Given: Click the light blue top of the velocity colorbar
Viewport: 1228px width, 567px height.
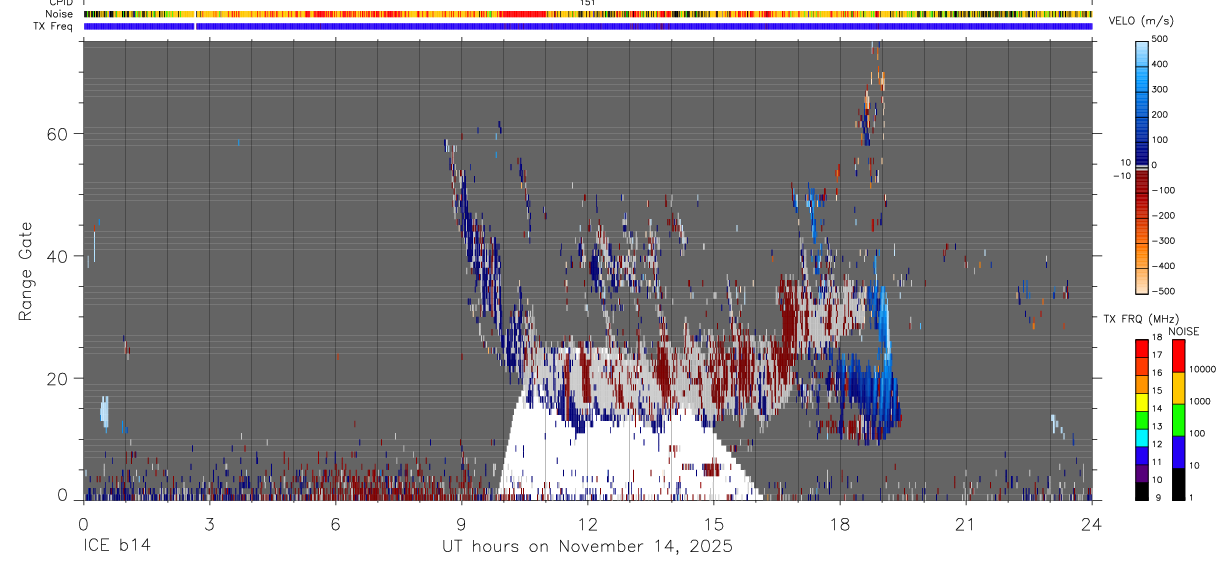Looking at the screenshot, I should coord(1142,54).
